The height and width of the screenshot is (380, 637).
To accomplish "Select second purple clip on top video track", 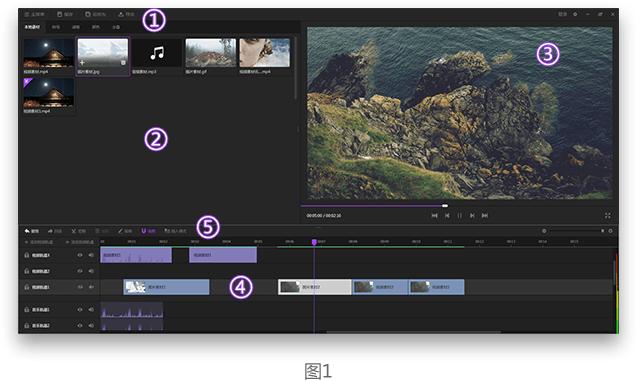I will [x=223, y=255].
